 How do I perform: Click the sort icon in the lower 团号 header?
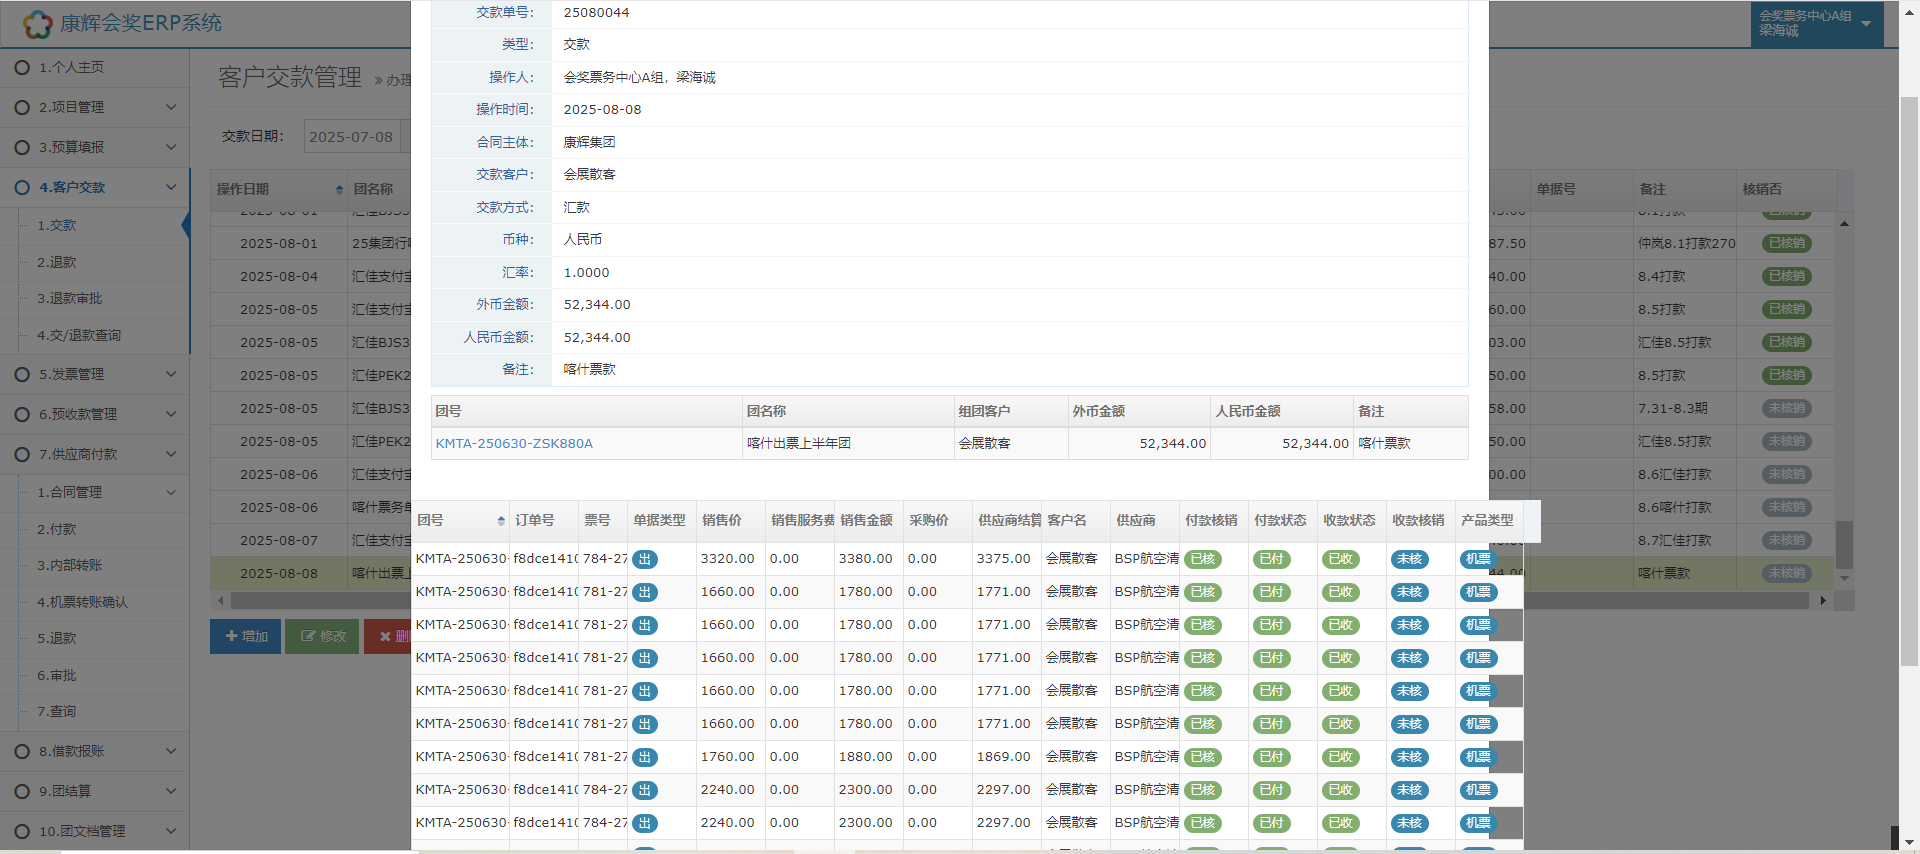[x=501, y=521]
